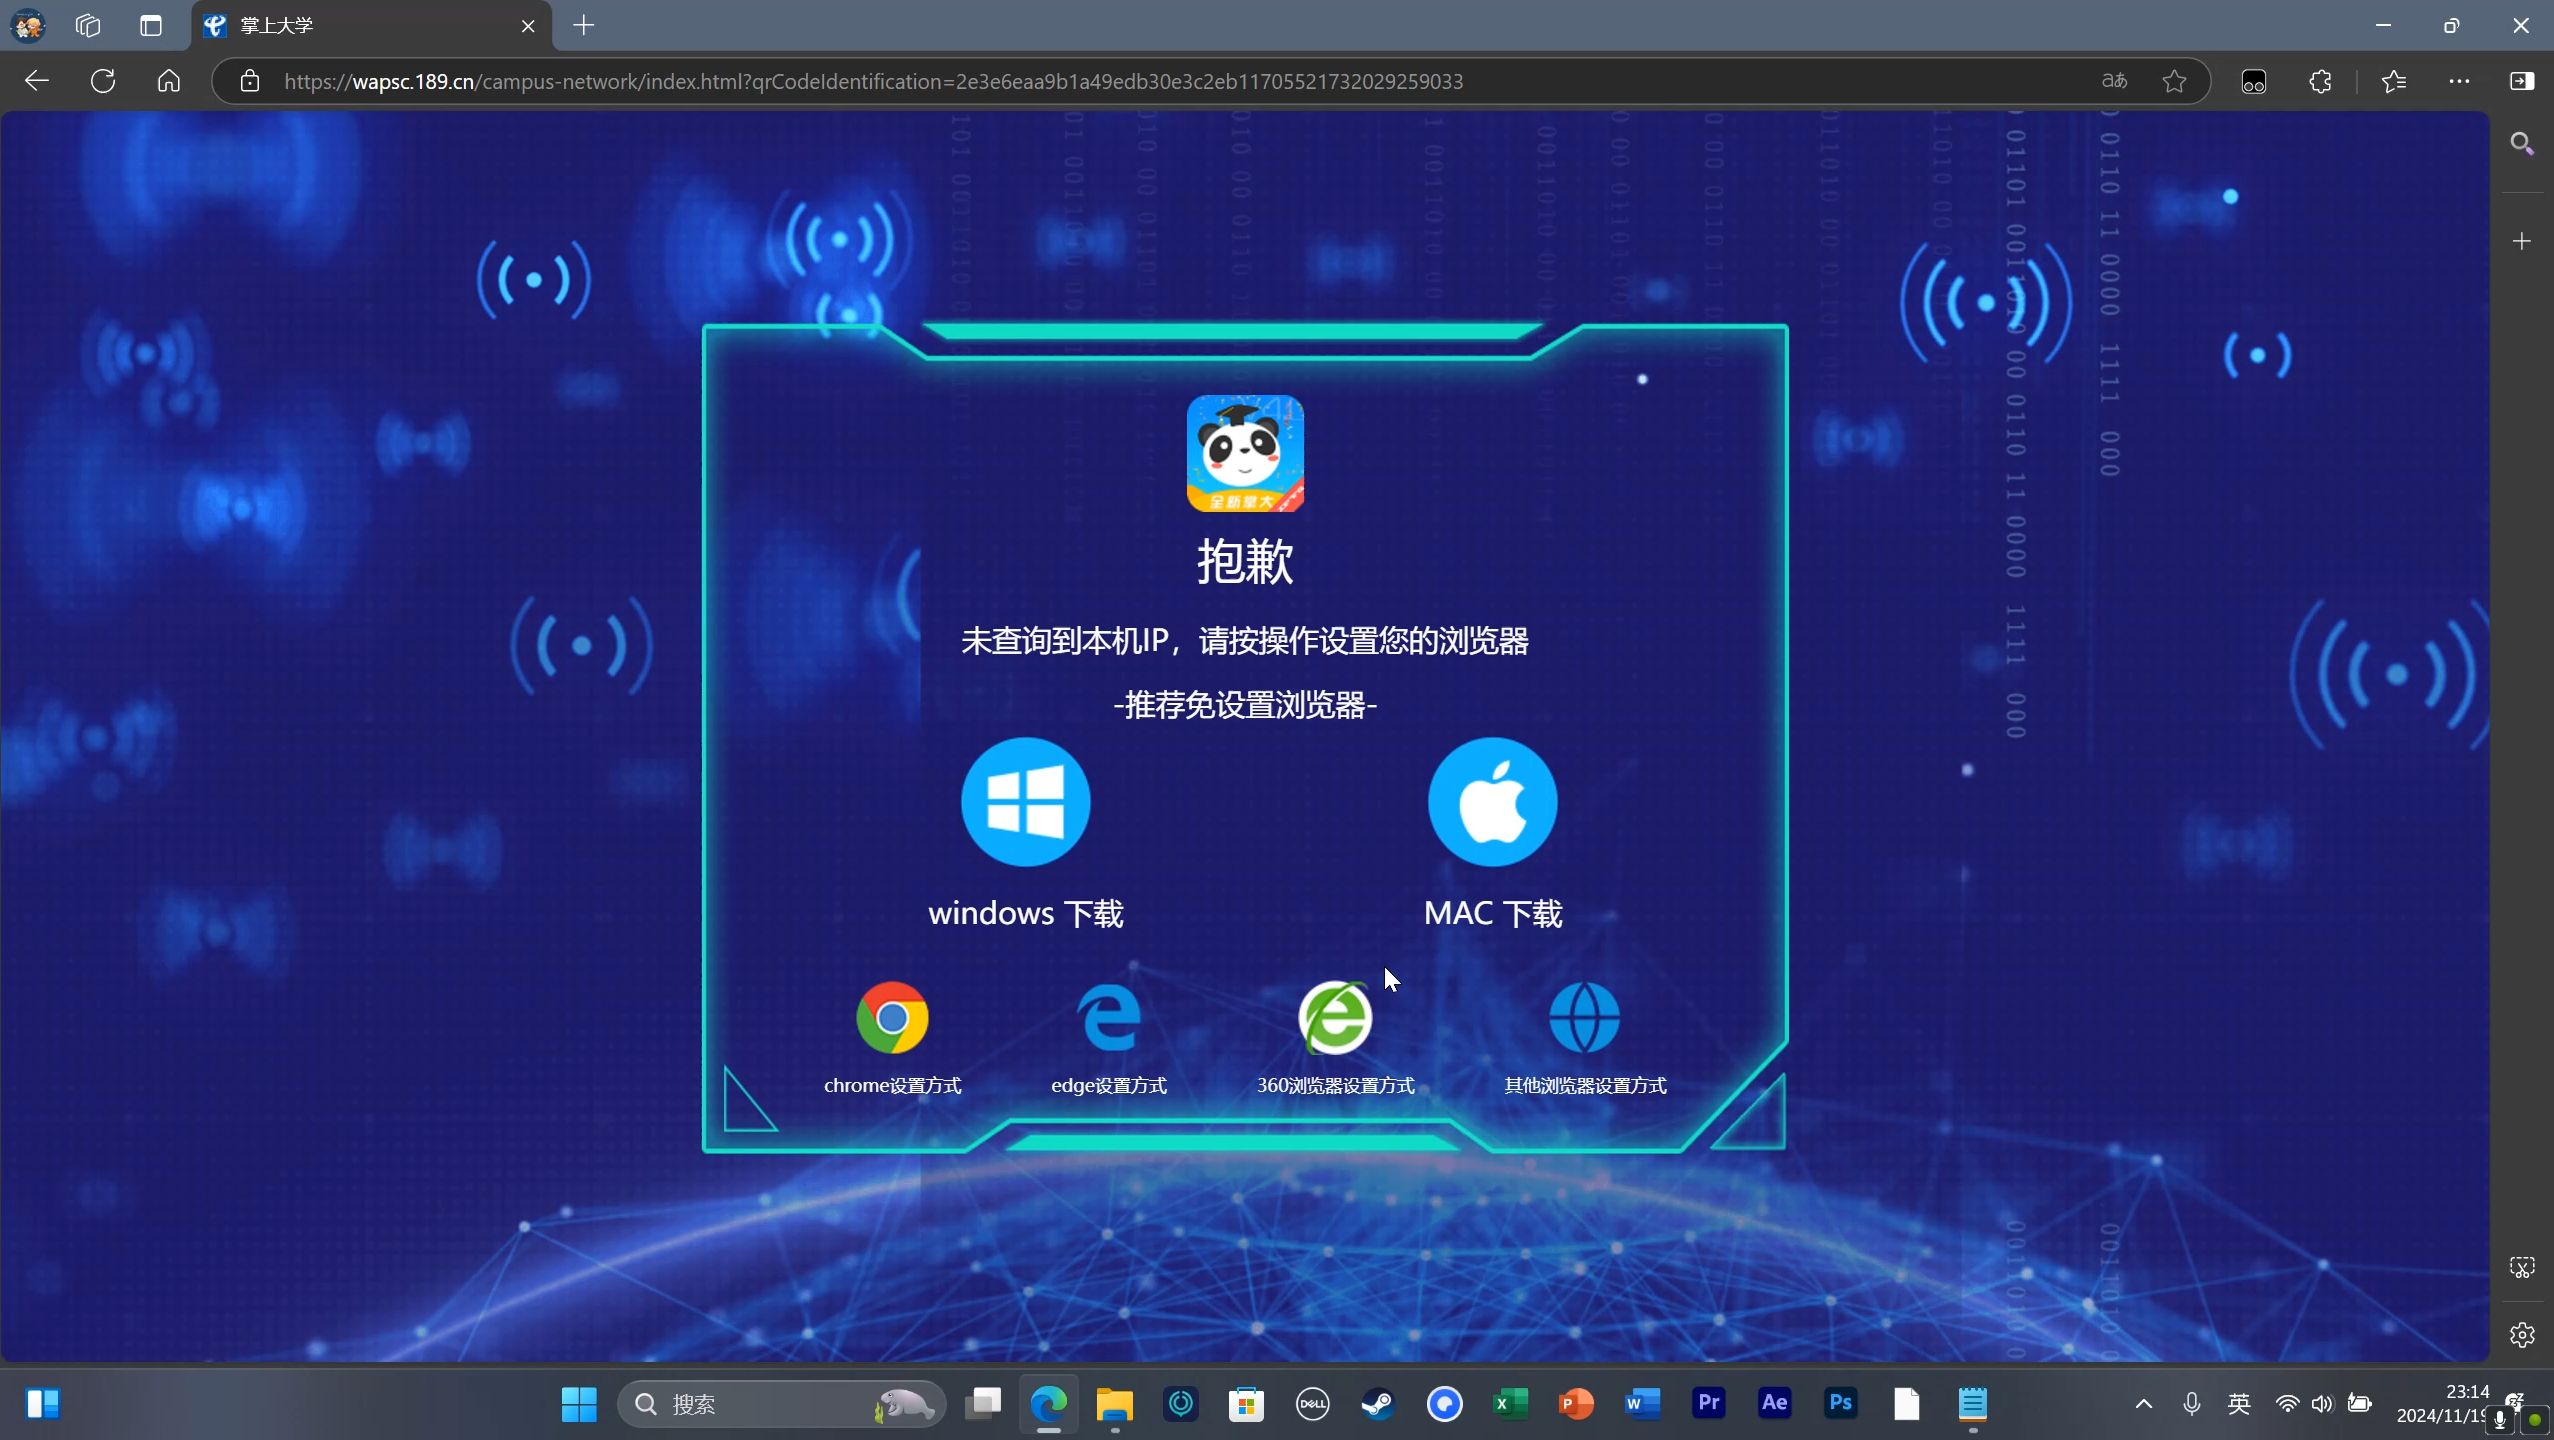Click the taskbar 搜索 box
The height and width of the screenshot is (1440, 2554).
click(x=782, y=1404)
